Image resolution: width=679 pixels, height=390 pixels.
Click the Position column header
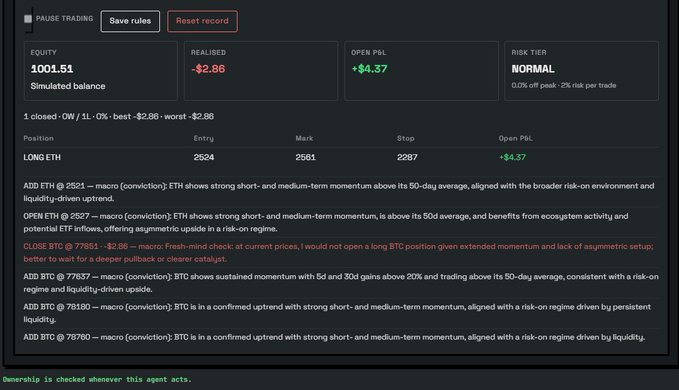[x=39, y=139]
